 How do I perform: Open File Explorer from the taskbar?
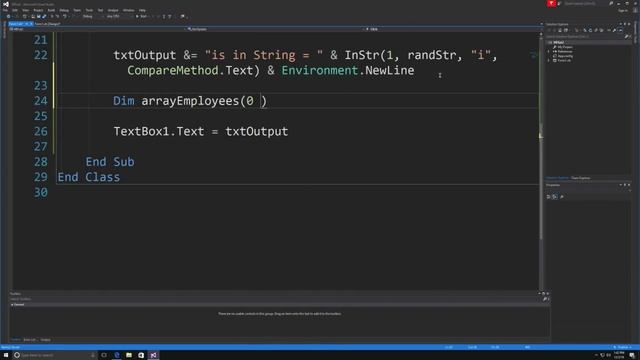pos(129,355)
